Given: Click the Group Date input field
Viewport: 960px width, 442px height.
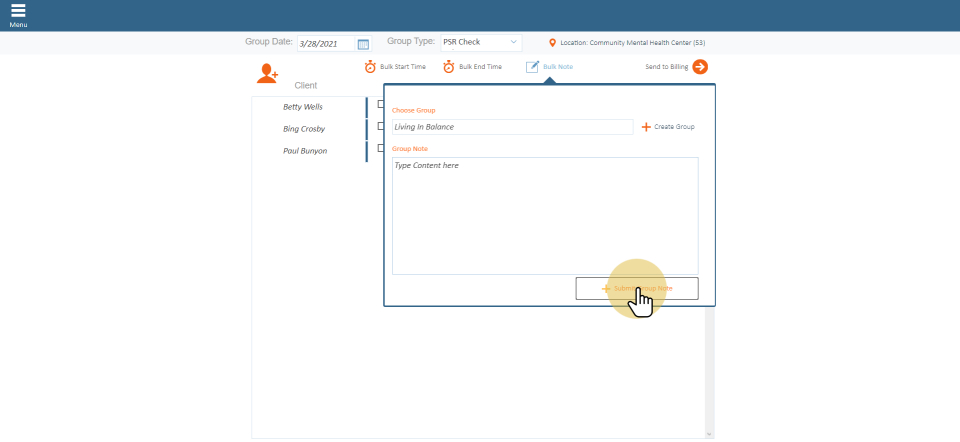Looking at the screenshot, I should pyautogui.click(x=325, y=44).
